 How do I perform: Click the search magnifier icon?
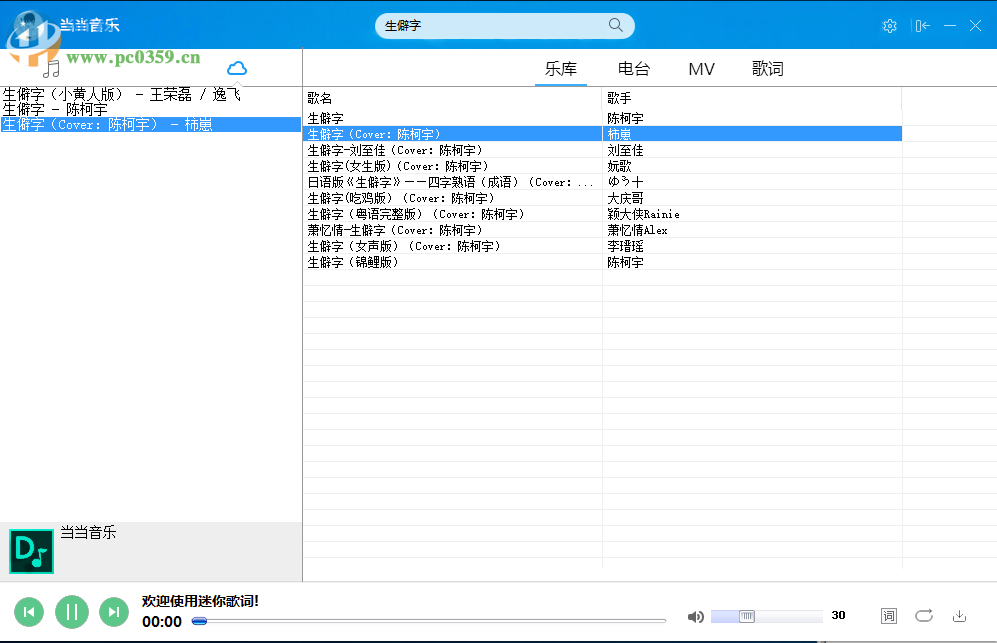[615, 25]
